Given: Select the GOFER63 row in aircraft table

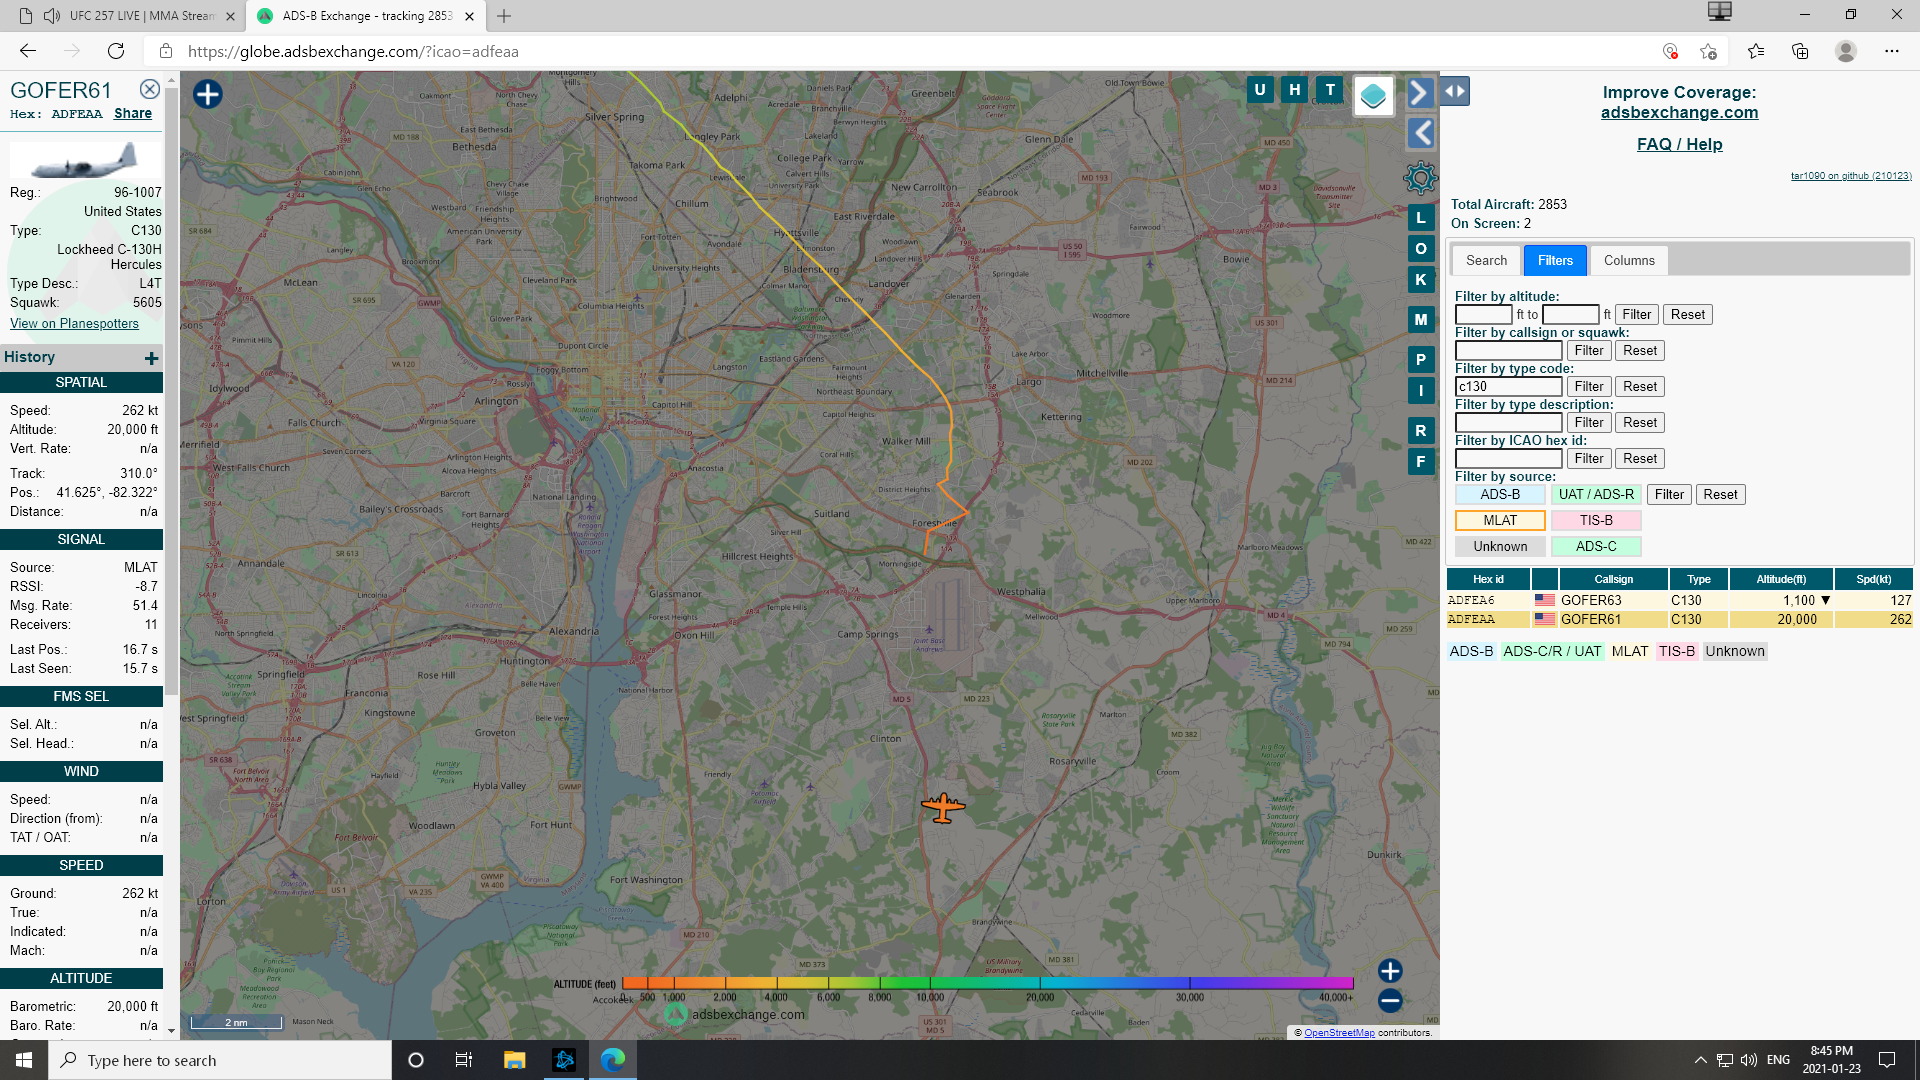Looking at the screenshot, I should pos(1679,601).
